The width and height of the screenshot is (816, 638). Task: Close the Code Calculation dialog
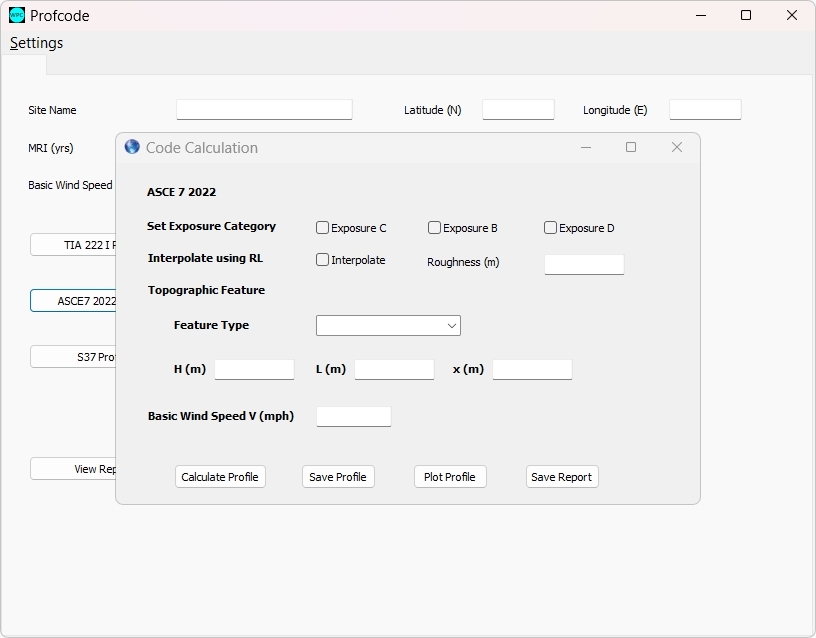(x=676, y=147)
